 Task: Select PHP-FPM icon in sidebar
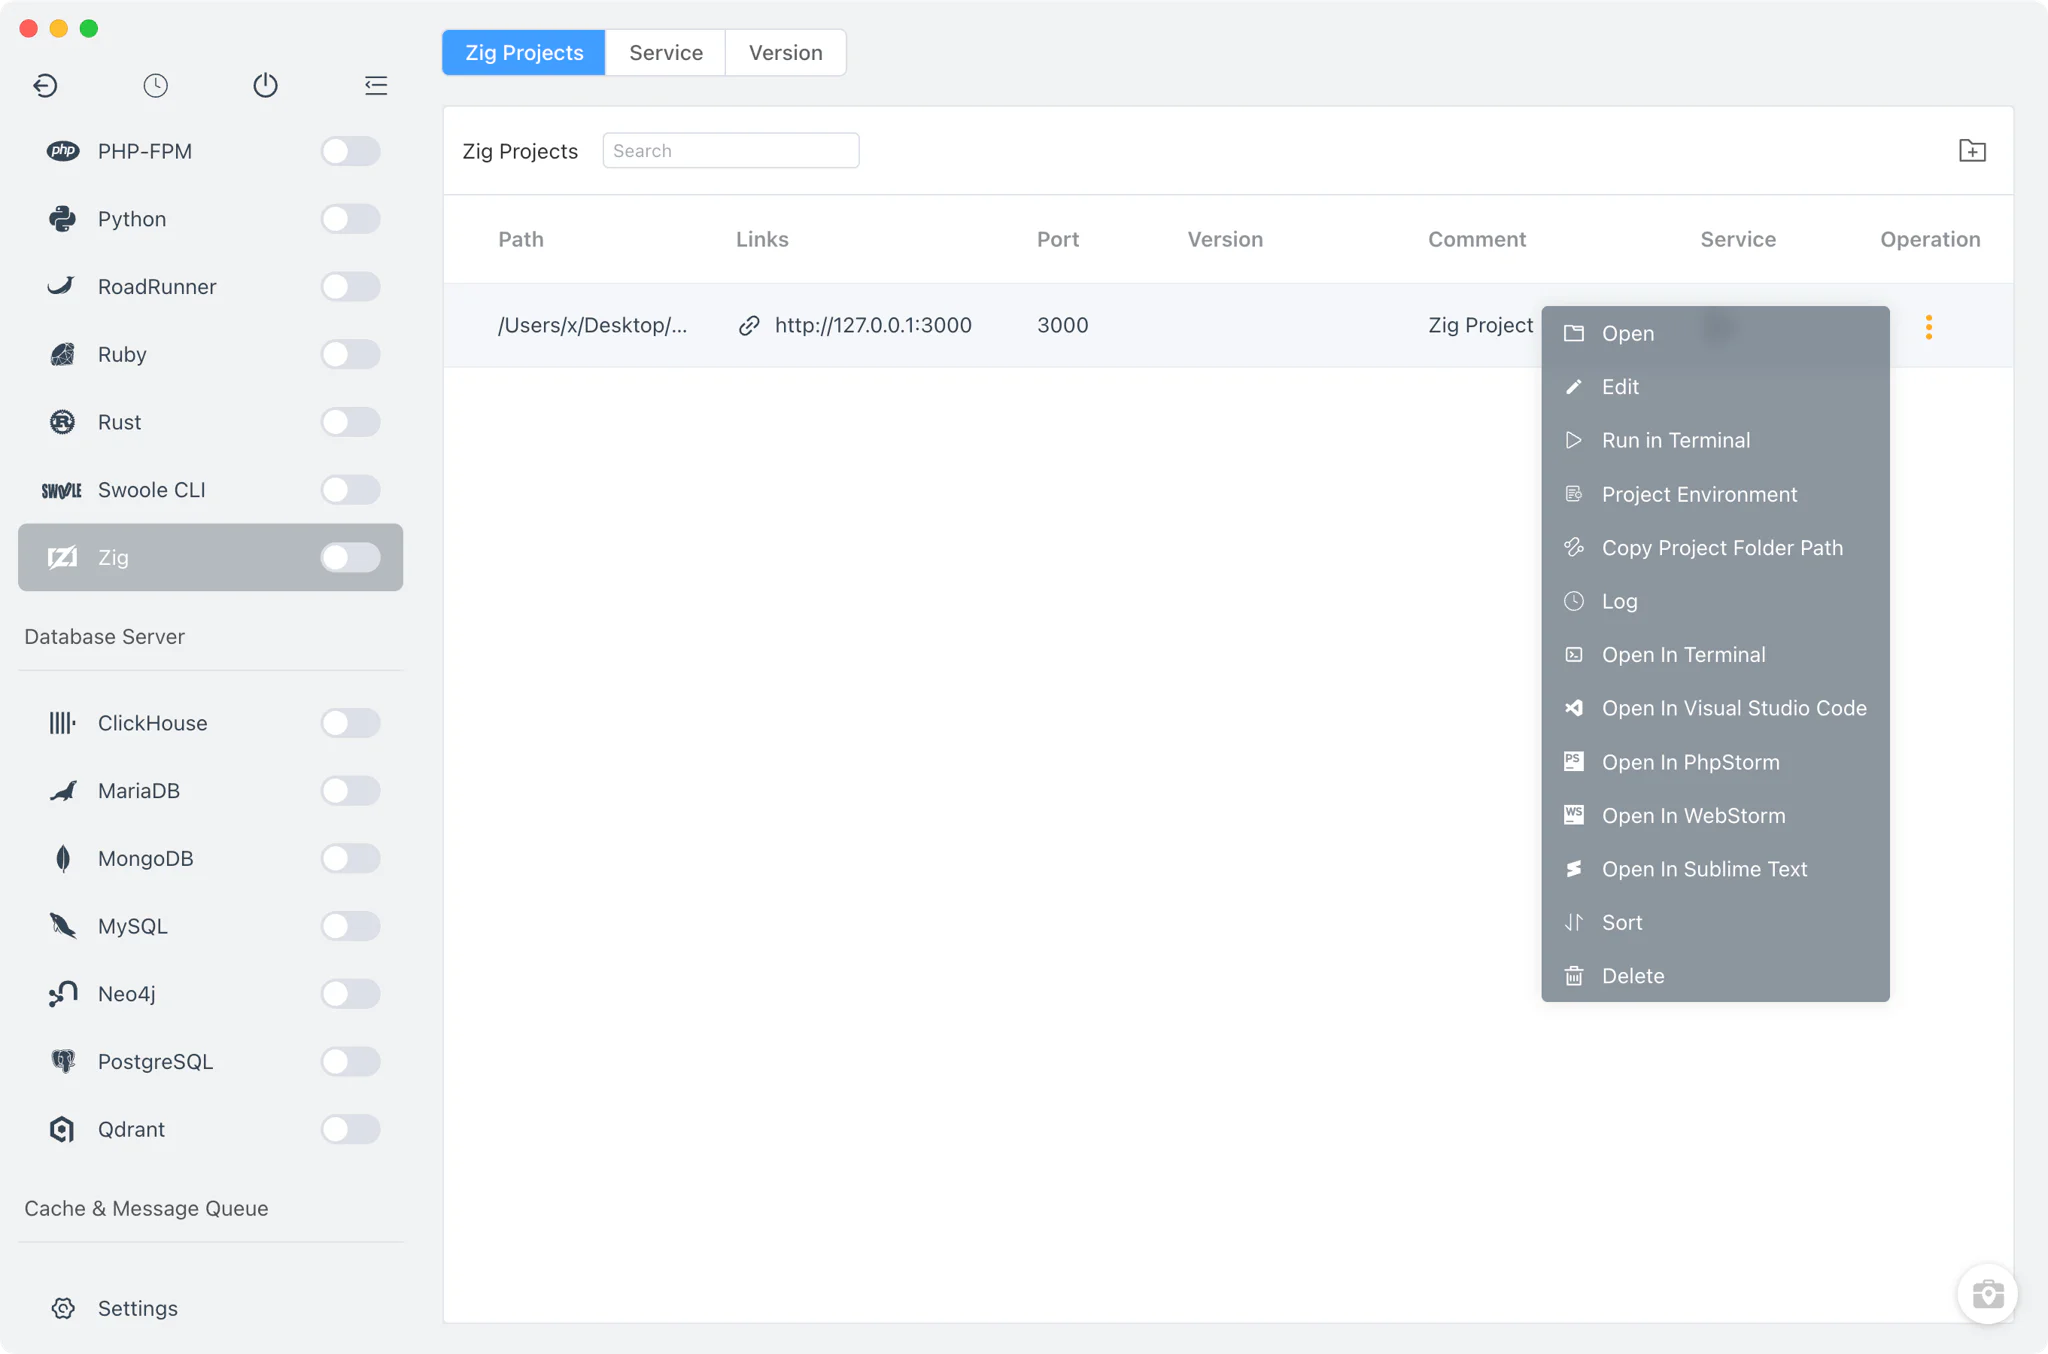(62, 151)
